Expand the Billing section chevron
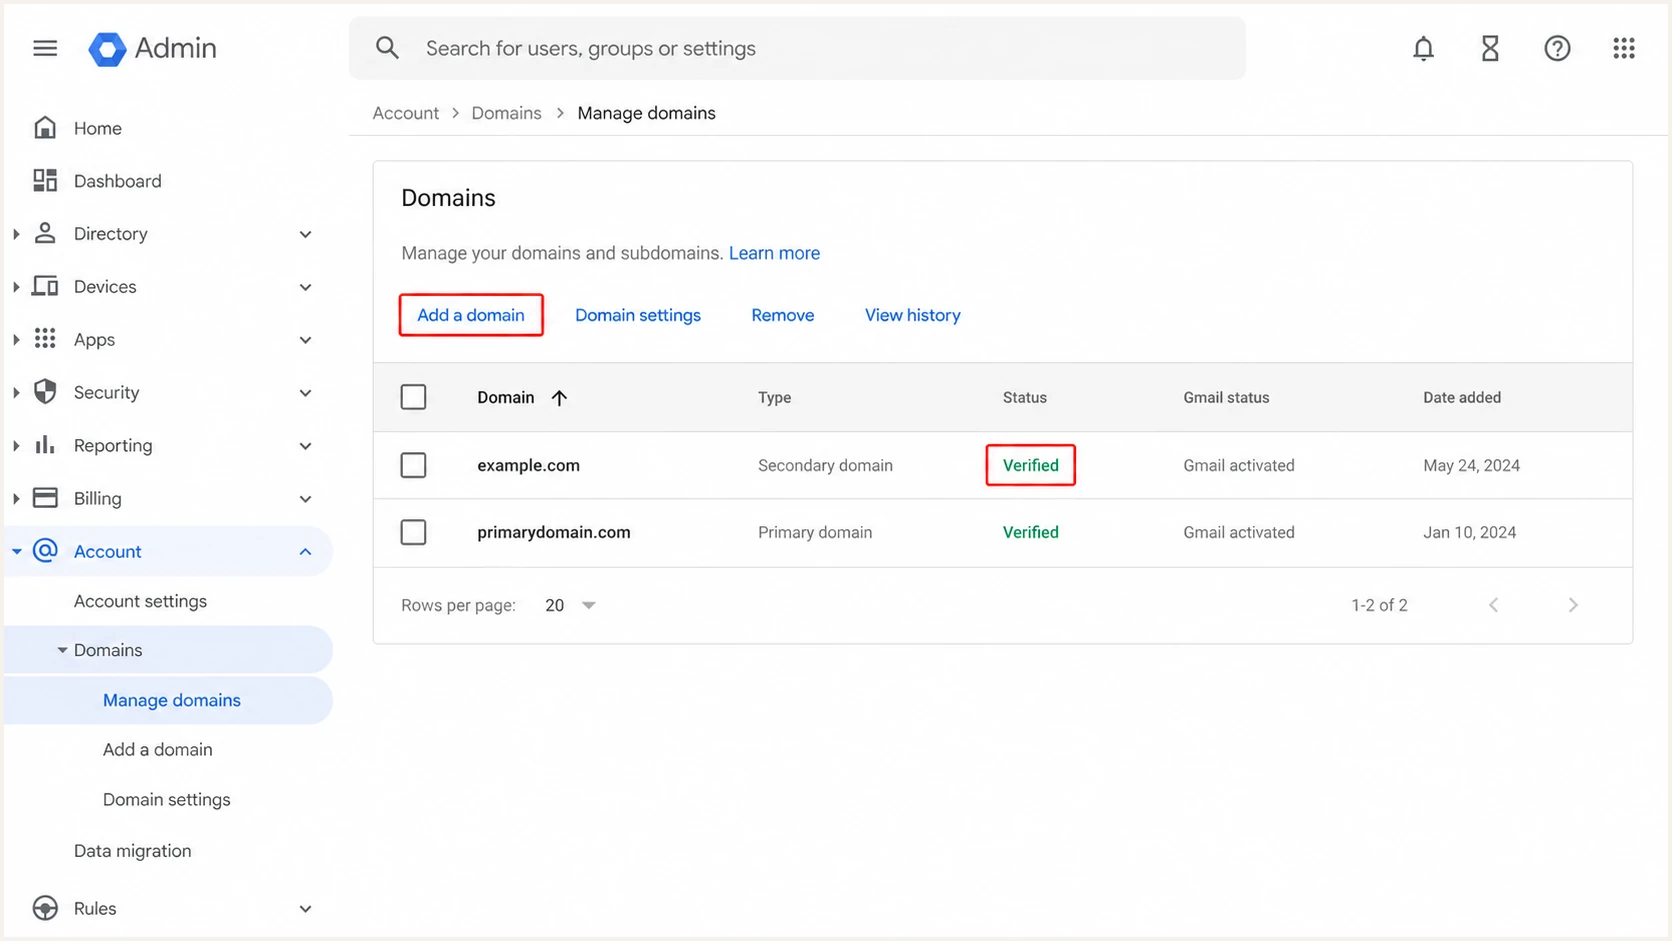 pos(306,499)
